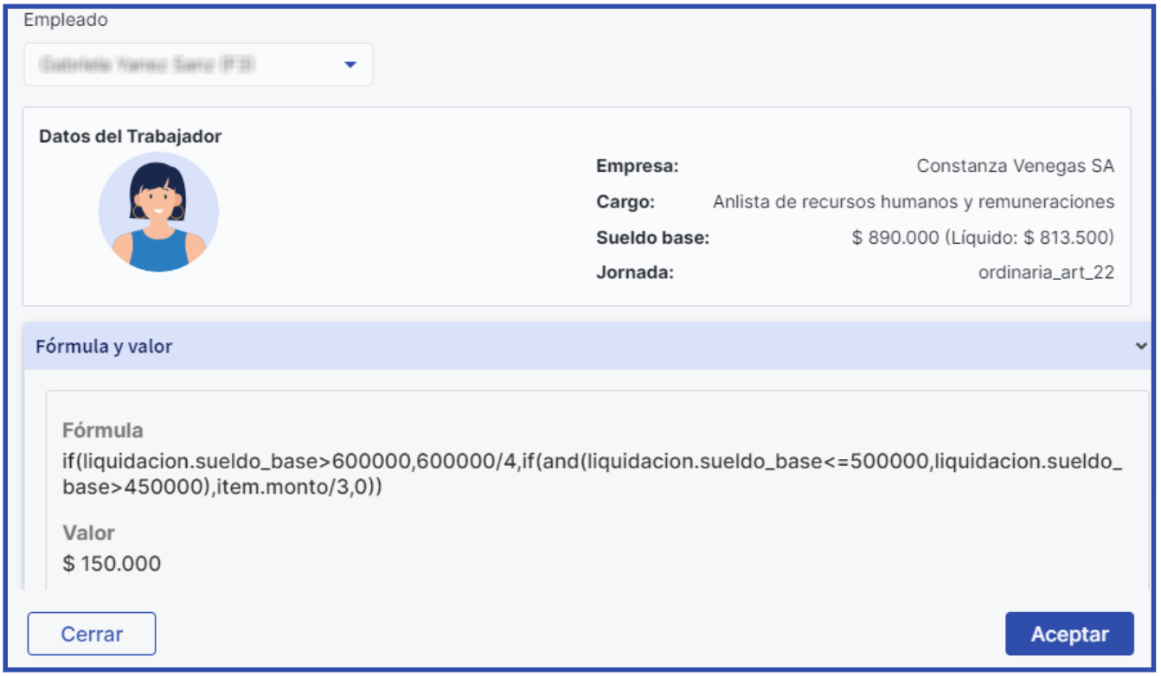This screenshot has height=676, width=1161.
Task: Click the formula expression text
Action: pyautogui.click(x=592, y=474)
